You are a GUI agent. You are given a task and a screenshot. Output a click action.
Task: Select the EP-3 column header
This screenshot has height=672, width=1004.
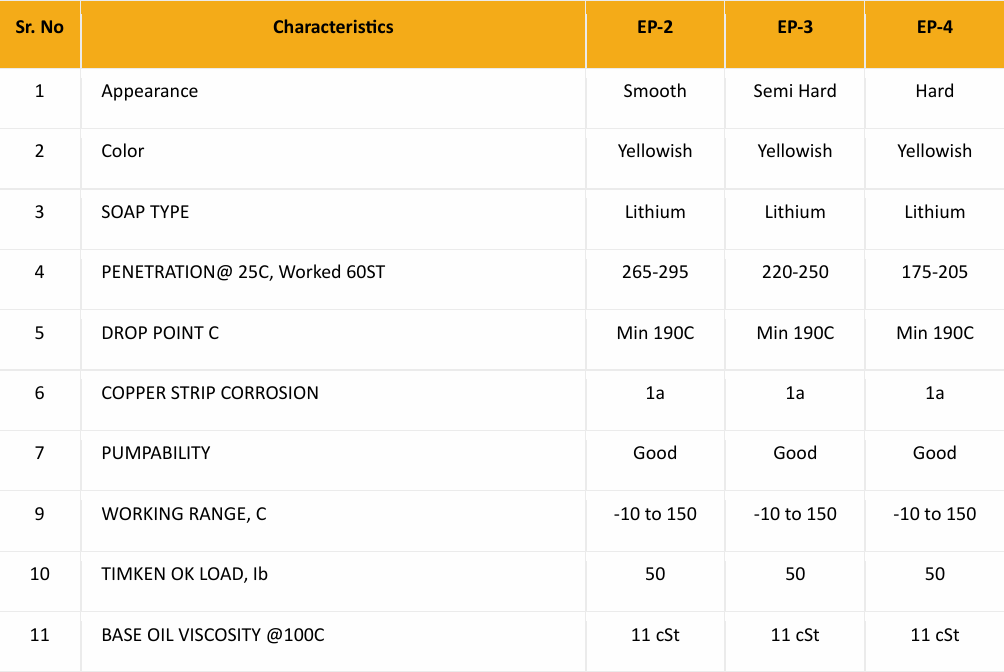[x=795, y=27]
